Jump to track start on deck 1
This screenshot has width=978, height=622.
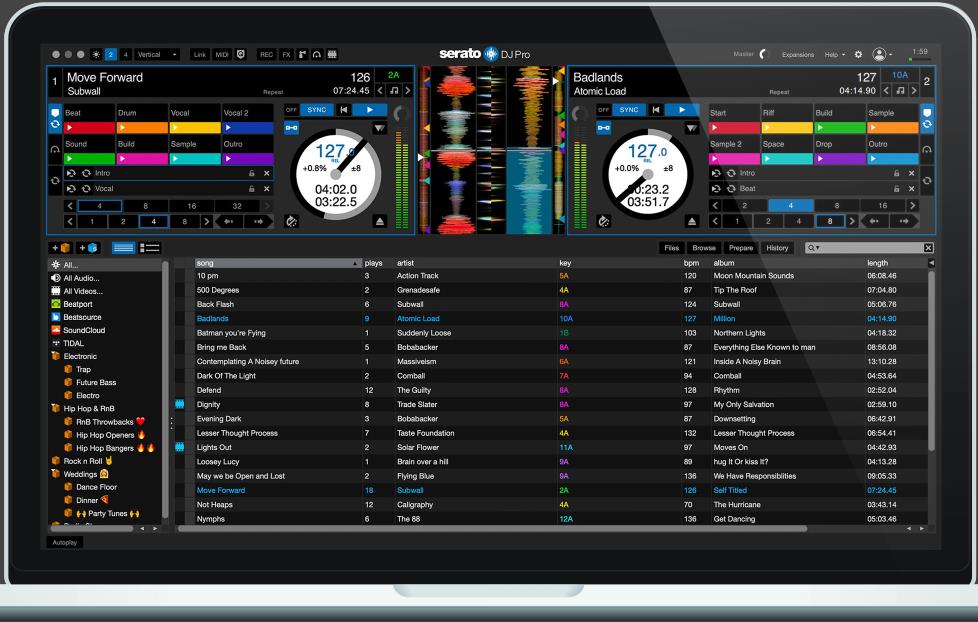343,110
